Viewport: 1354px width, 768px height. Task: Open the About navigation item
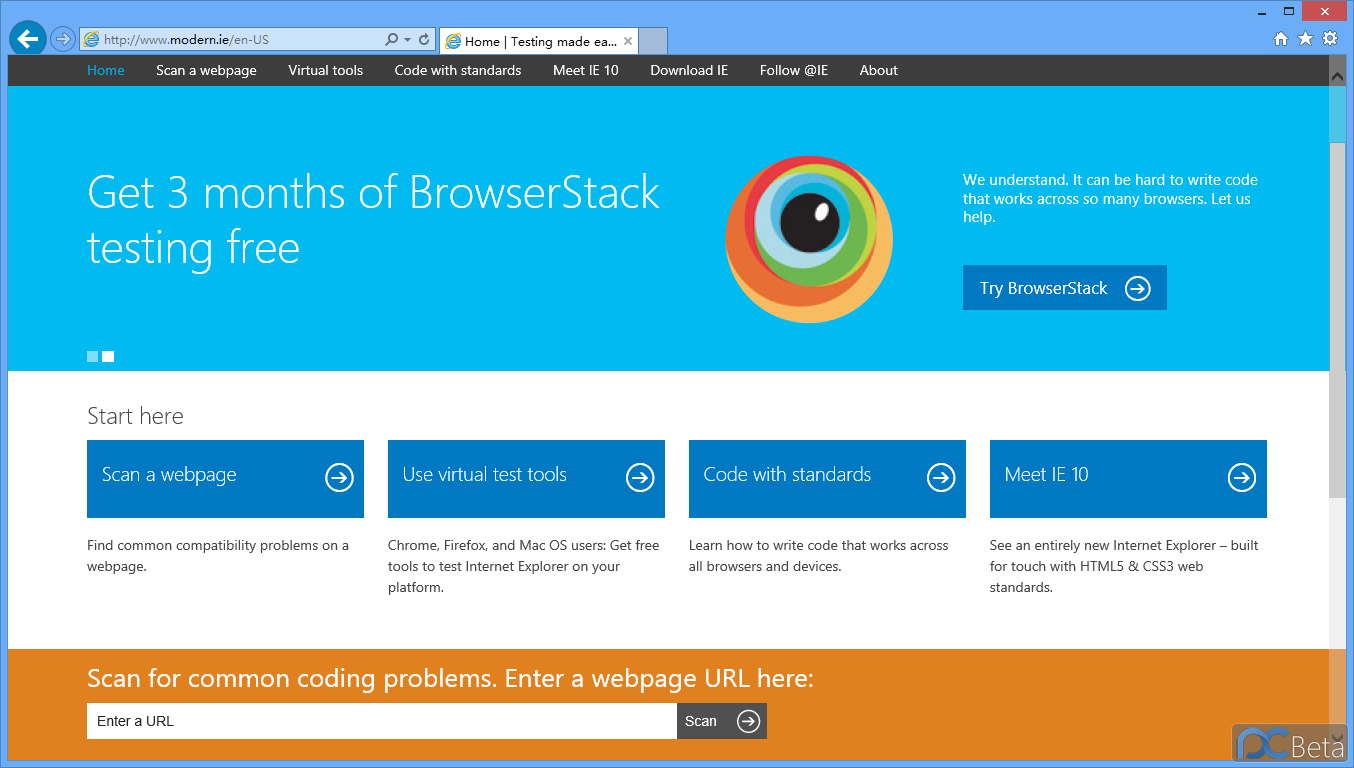(879, 70)
